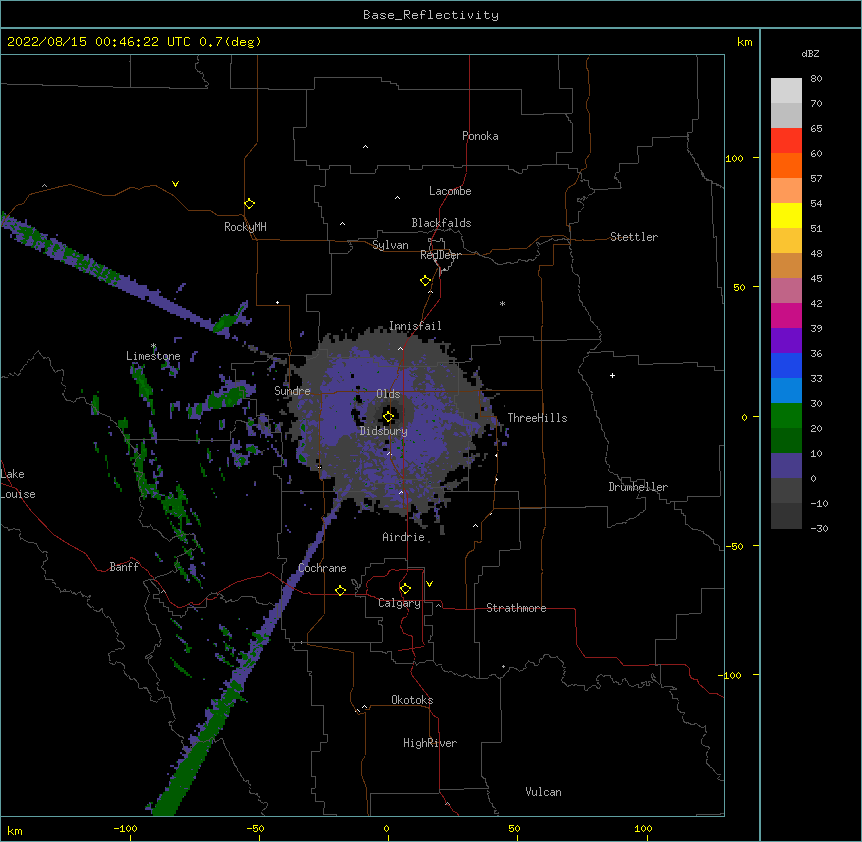862x842 pixels.
Task: Click the Calgary city label
Action: [x=399, y=603]
